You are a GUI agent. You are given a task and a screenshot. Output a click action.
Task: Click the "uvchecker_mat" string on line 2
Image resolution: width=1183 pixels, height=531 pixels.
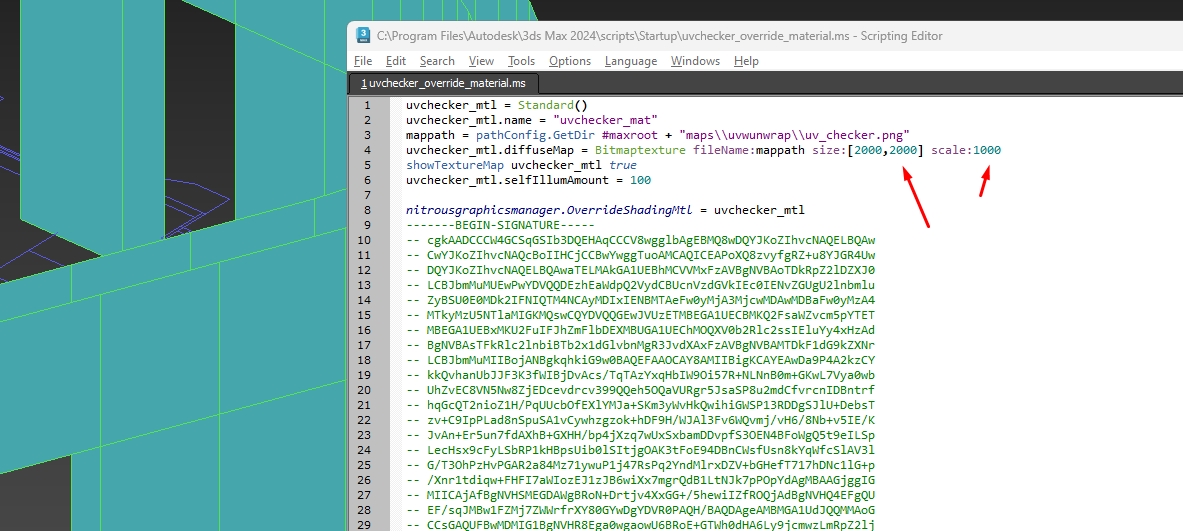click(x=606, y=120)
